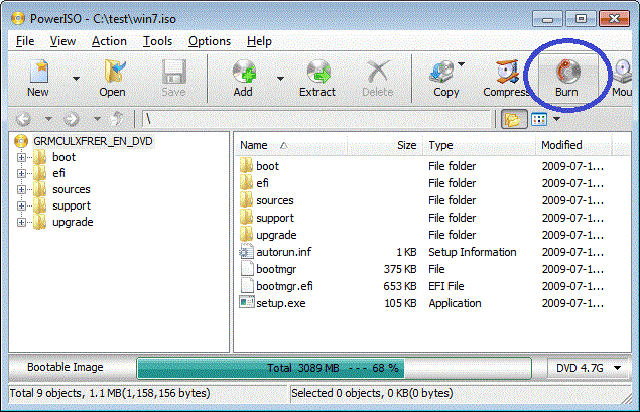The image size is (640, 412).
Task: Open the view mode dropdown arrow
Action: 556,119
